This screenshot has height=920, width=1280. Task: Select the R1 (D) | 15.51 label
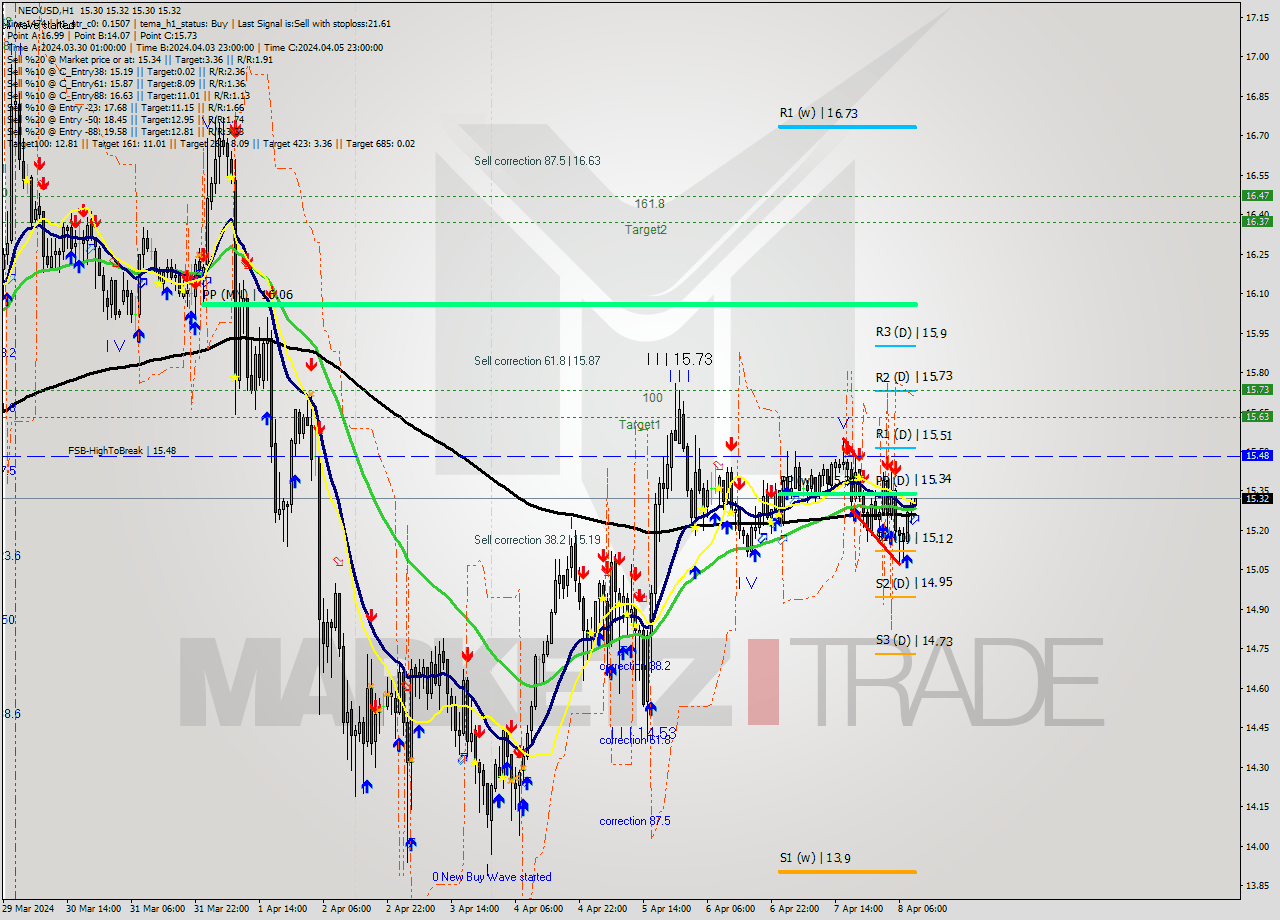(913, 435)
